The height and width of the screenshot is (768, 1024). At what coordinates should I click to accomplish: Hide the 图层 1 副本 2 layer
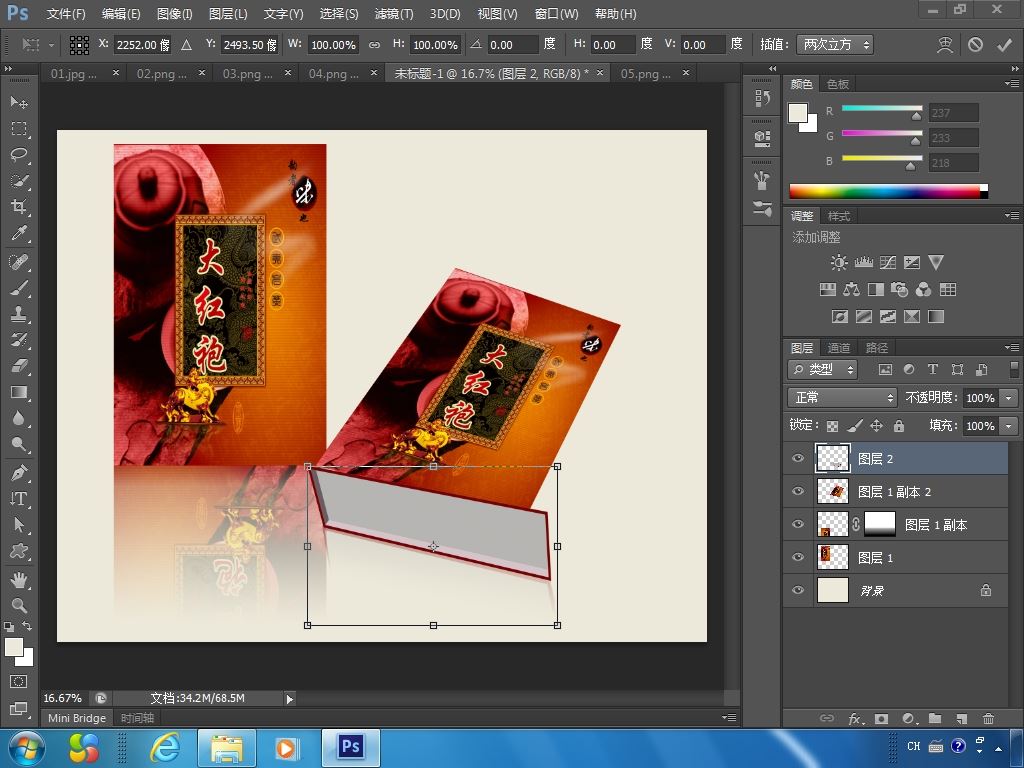798,492
